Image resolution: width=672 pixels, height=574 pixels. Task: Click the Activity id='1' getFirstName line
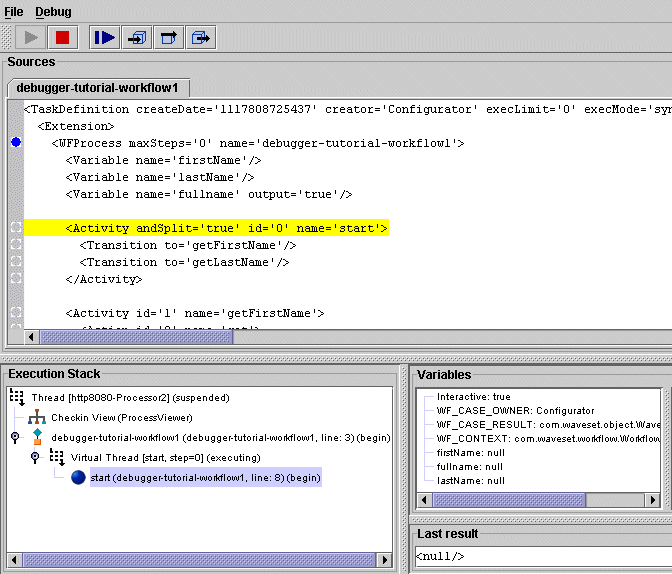[195, 313]
